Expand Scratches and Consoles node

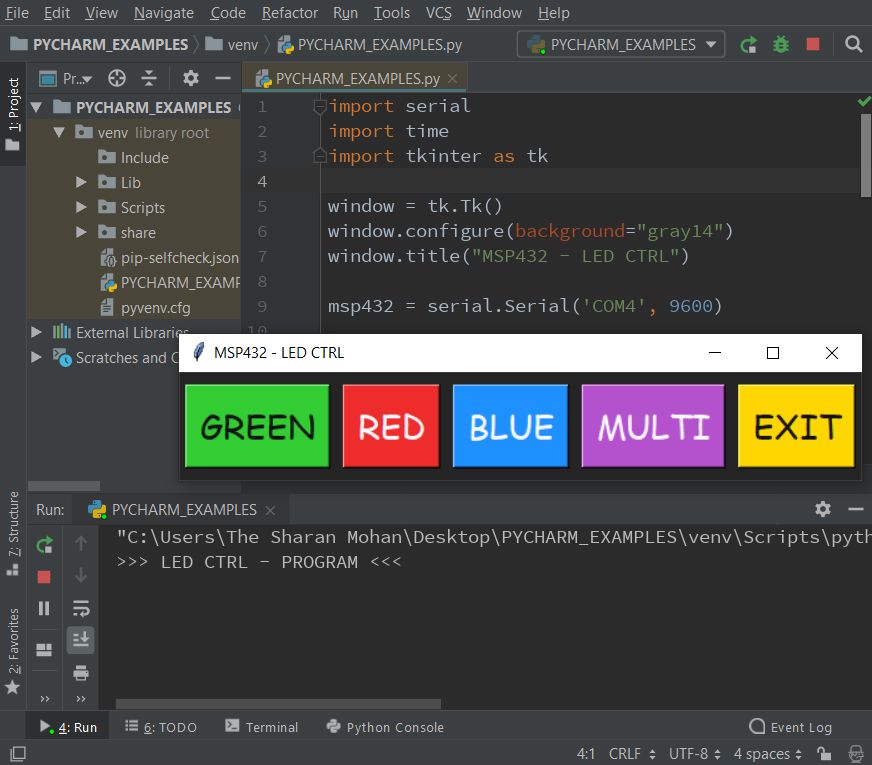[x=37, y=357]
